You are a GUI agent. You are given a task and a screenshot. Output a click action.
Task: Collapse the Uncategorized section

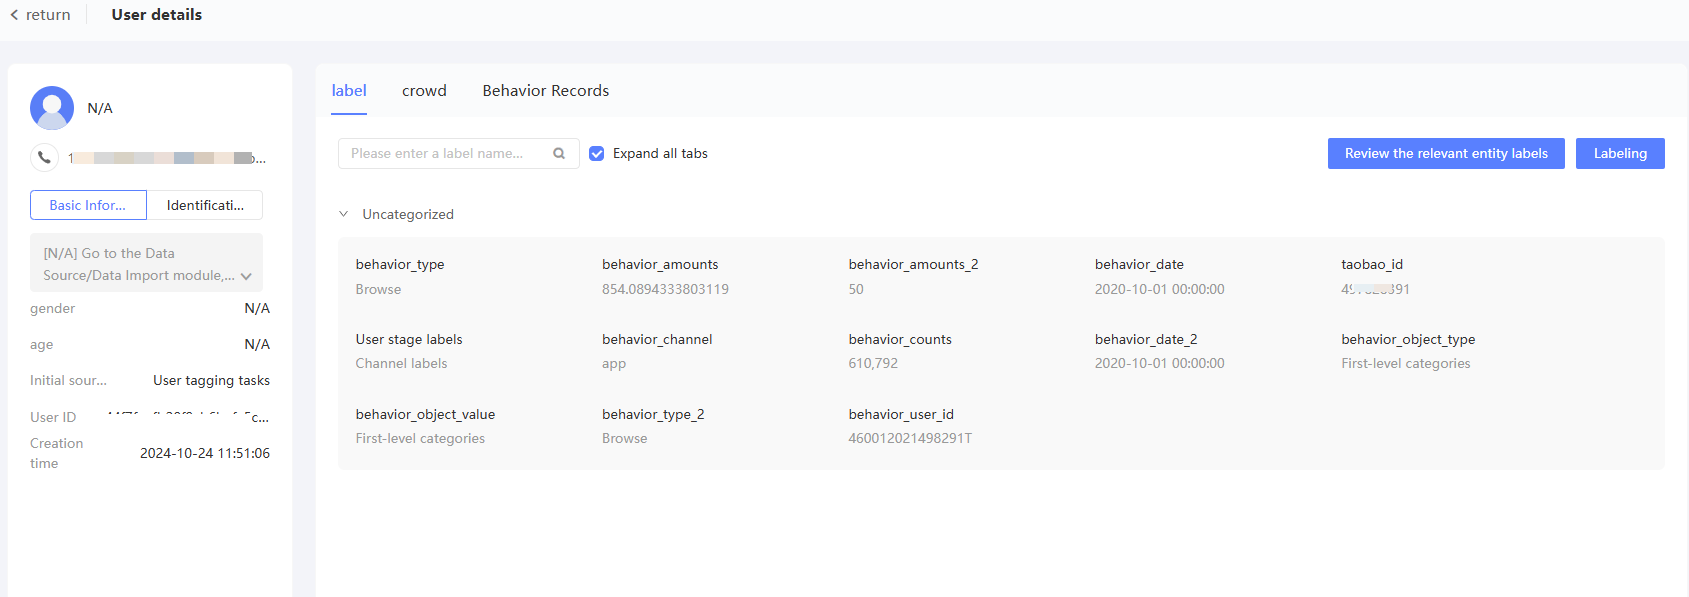tap(344, 214)
